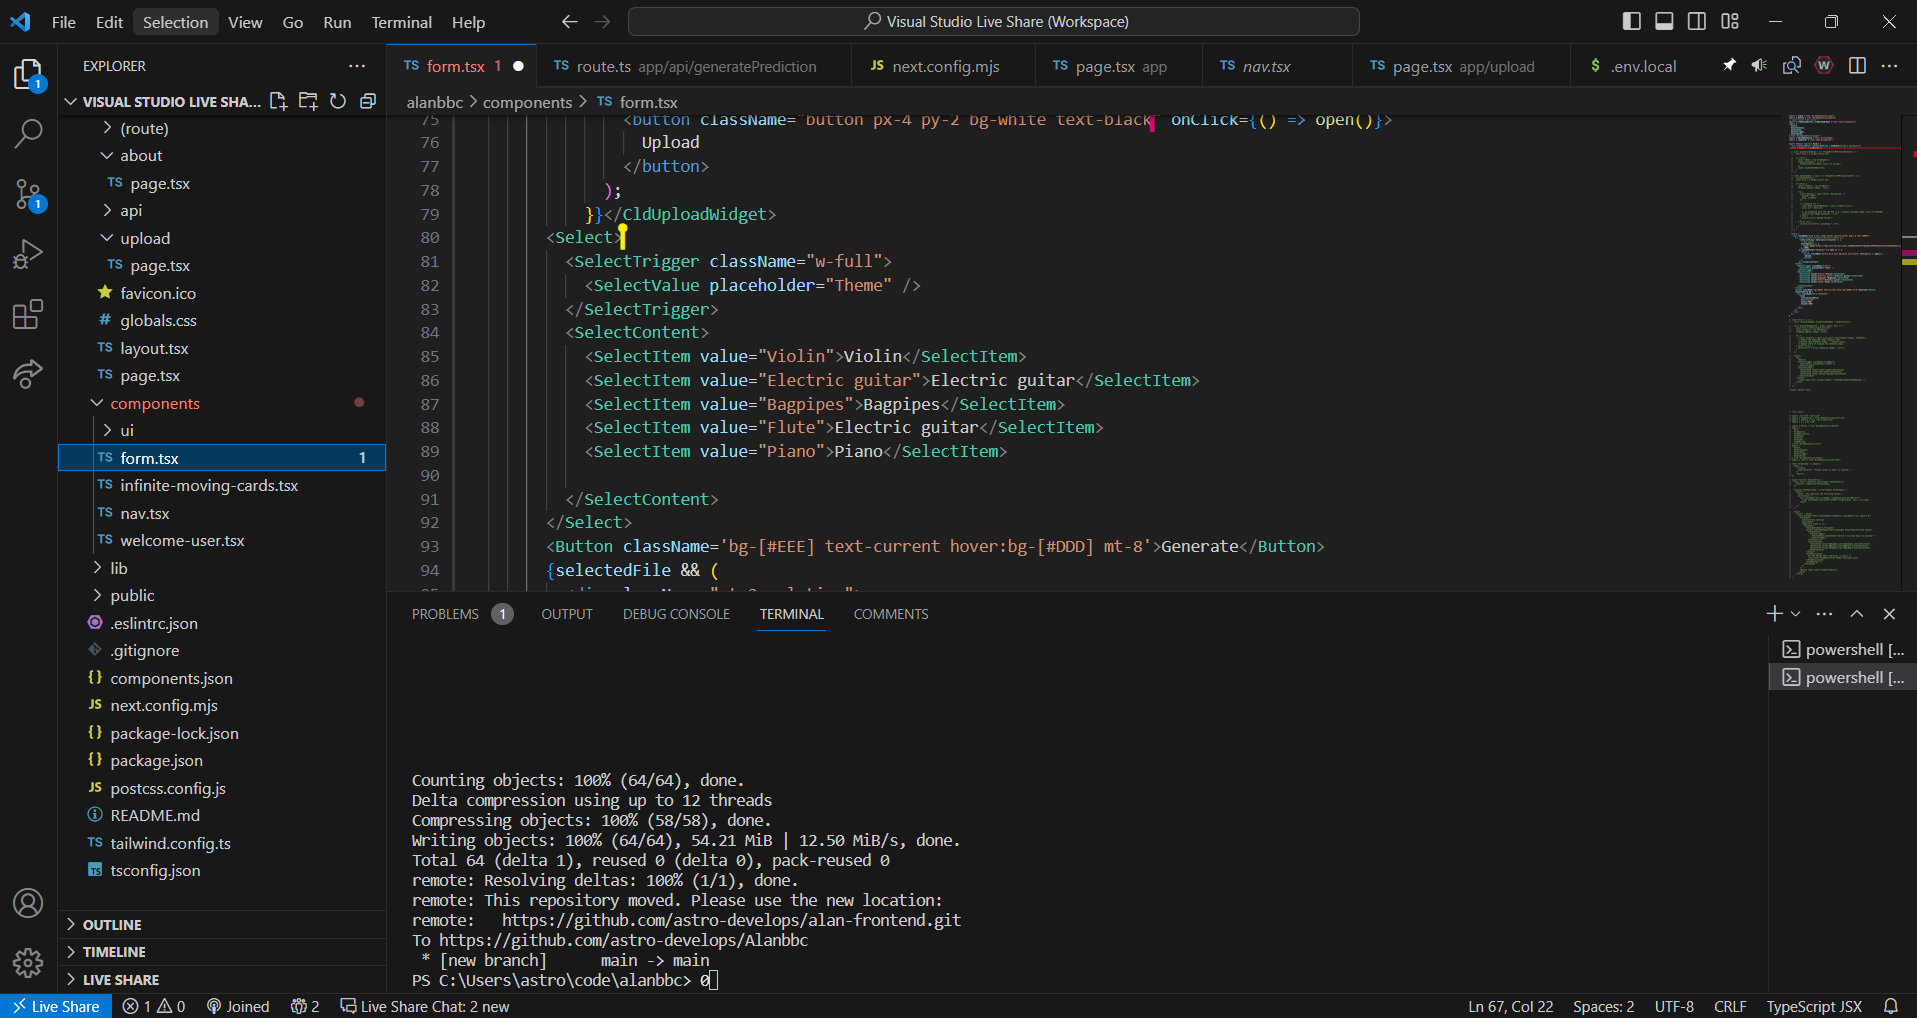Image resolution: width=1917 pixels, height=1018 pixels.
Task: Toggle the bottom panel layout button
Action: (1664, 21)
